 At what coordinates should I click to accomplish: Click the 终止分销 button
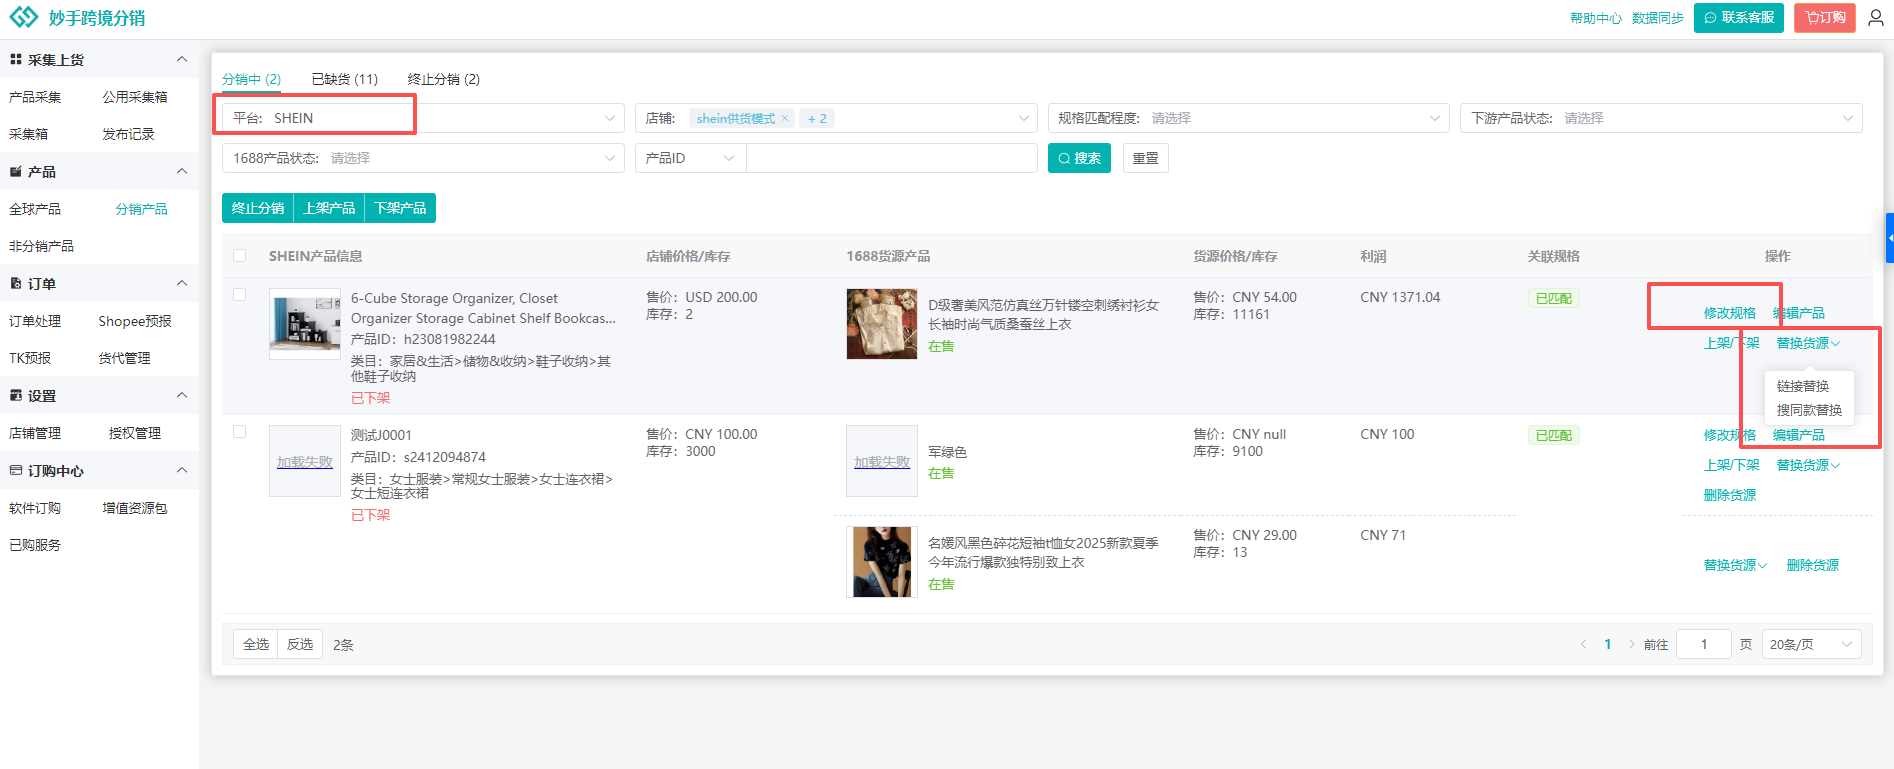258,208
